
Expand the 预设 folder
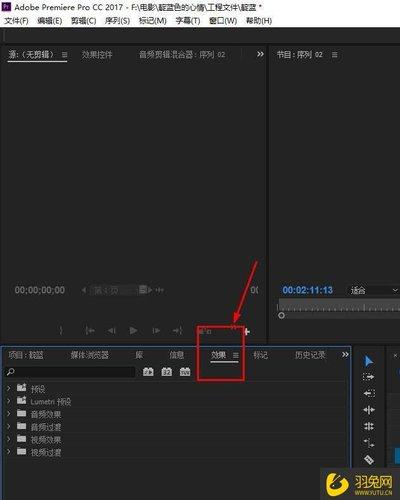[x=9, y=388]
